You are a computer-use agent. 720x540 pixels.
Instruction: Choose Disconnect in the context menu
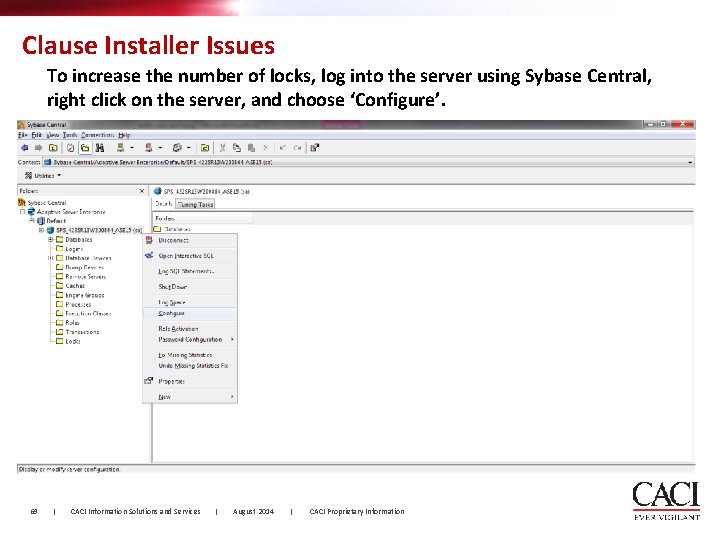tap(190, 240)
